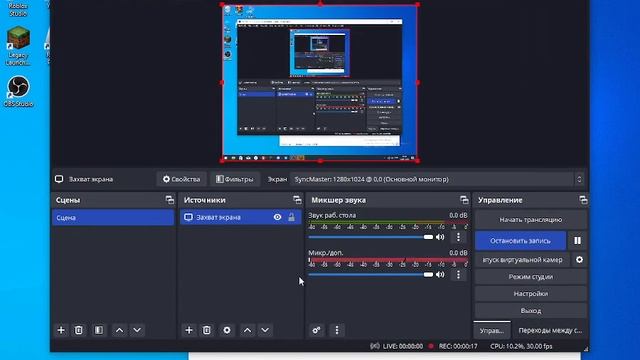Switch to the Управление bottom tab
Image resolution: width=640 pixels, height=360 pixels.
(492, 330)
